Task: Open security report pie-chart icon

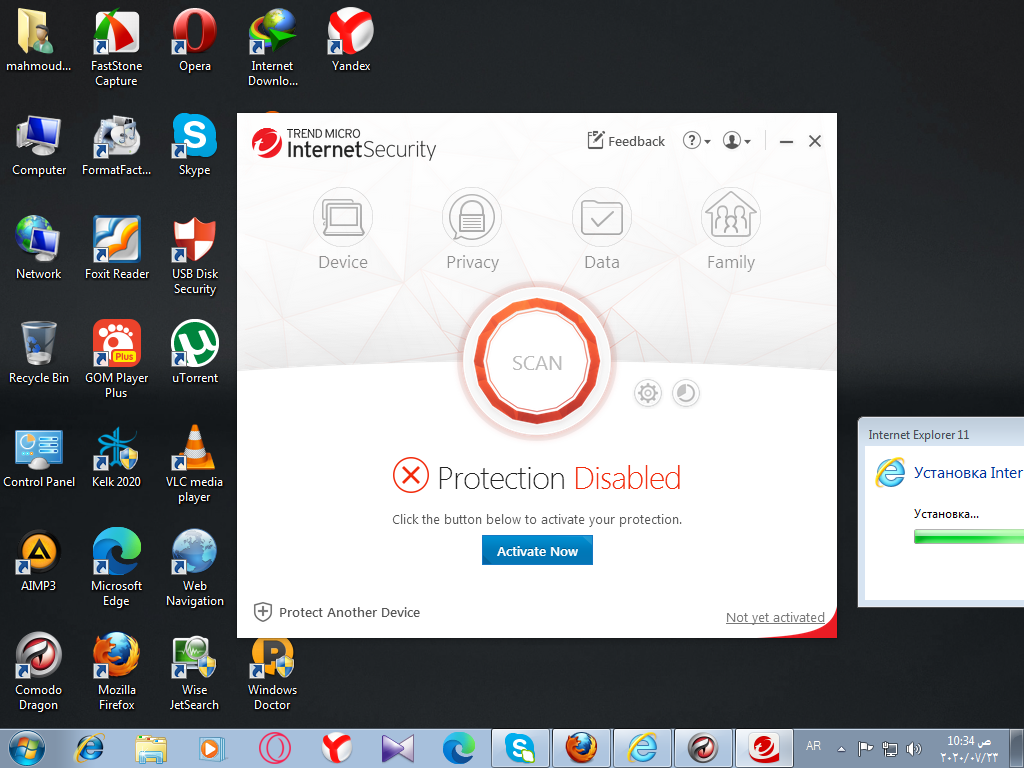Action: click(686, 393)
